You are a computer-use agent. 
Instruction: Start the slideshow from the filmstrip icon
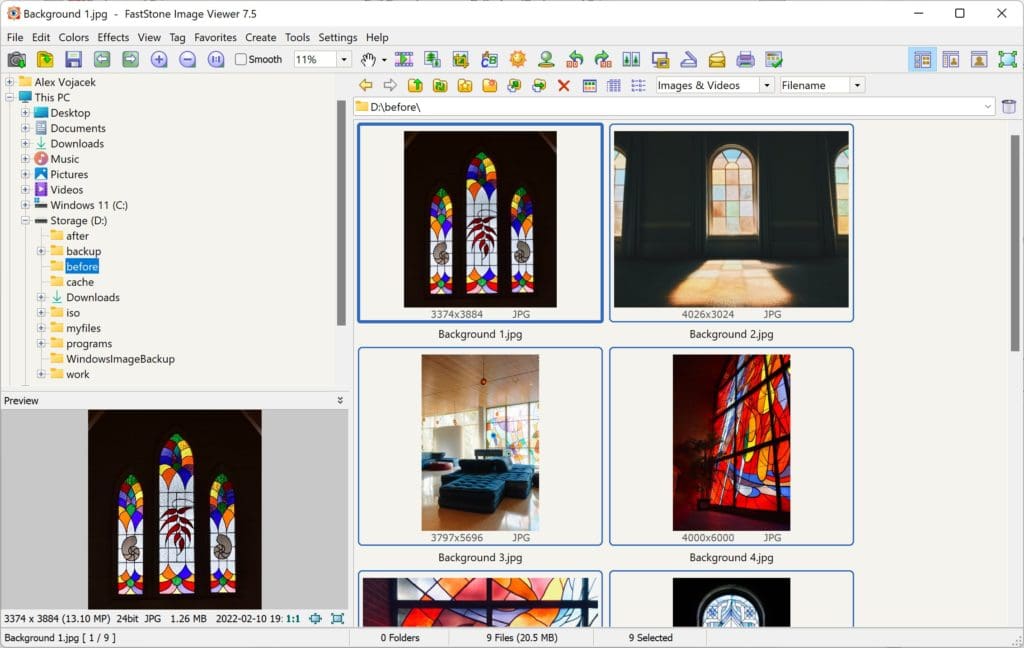[404, 59]
